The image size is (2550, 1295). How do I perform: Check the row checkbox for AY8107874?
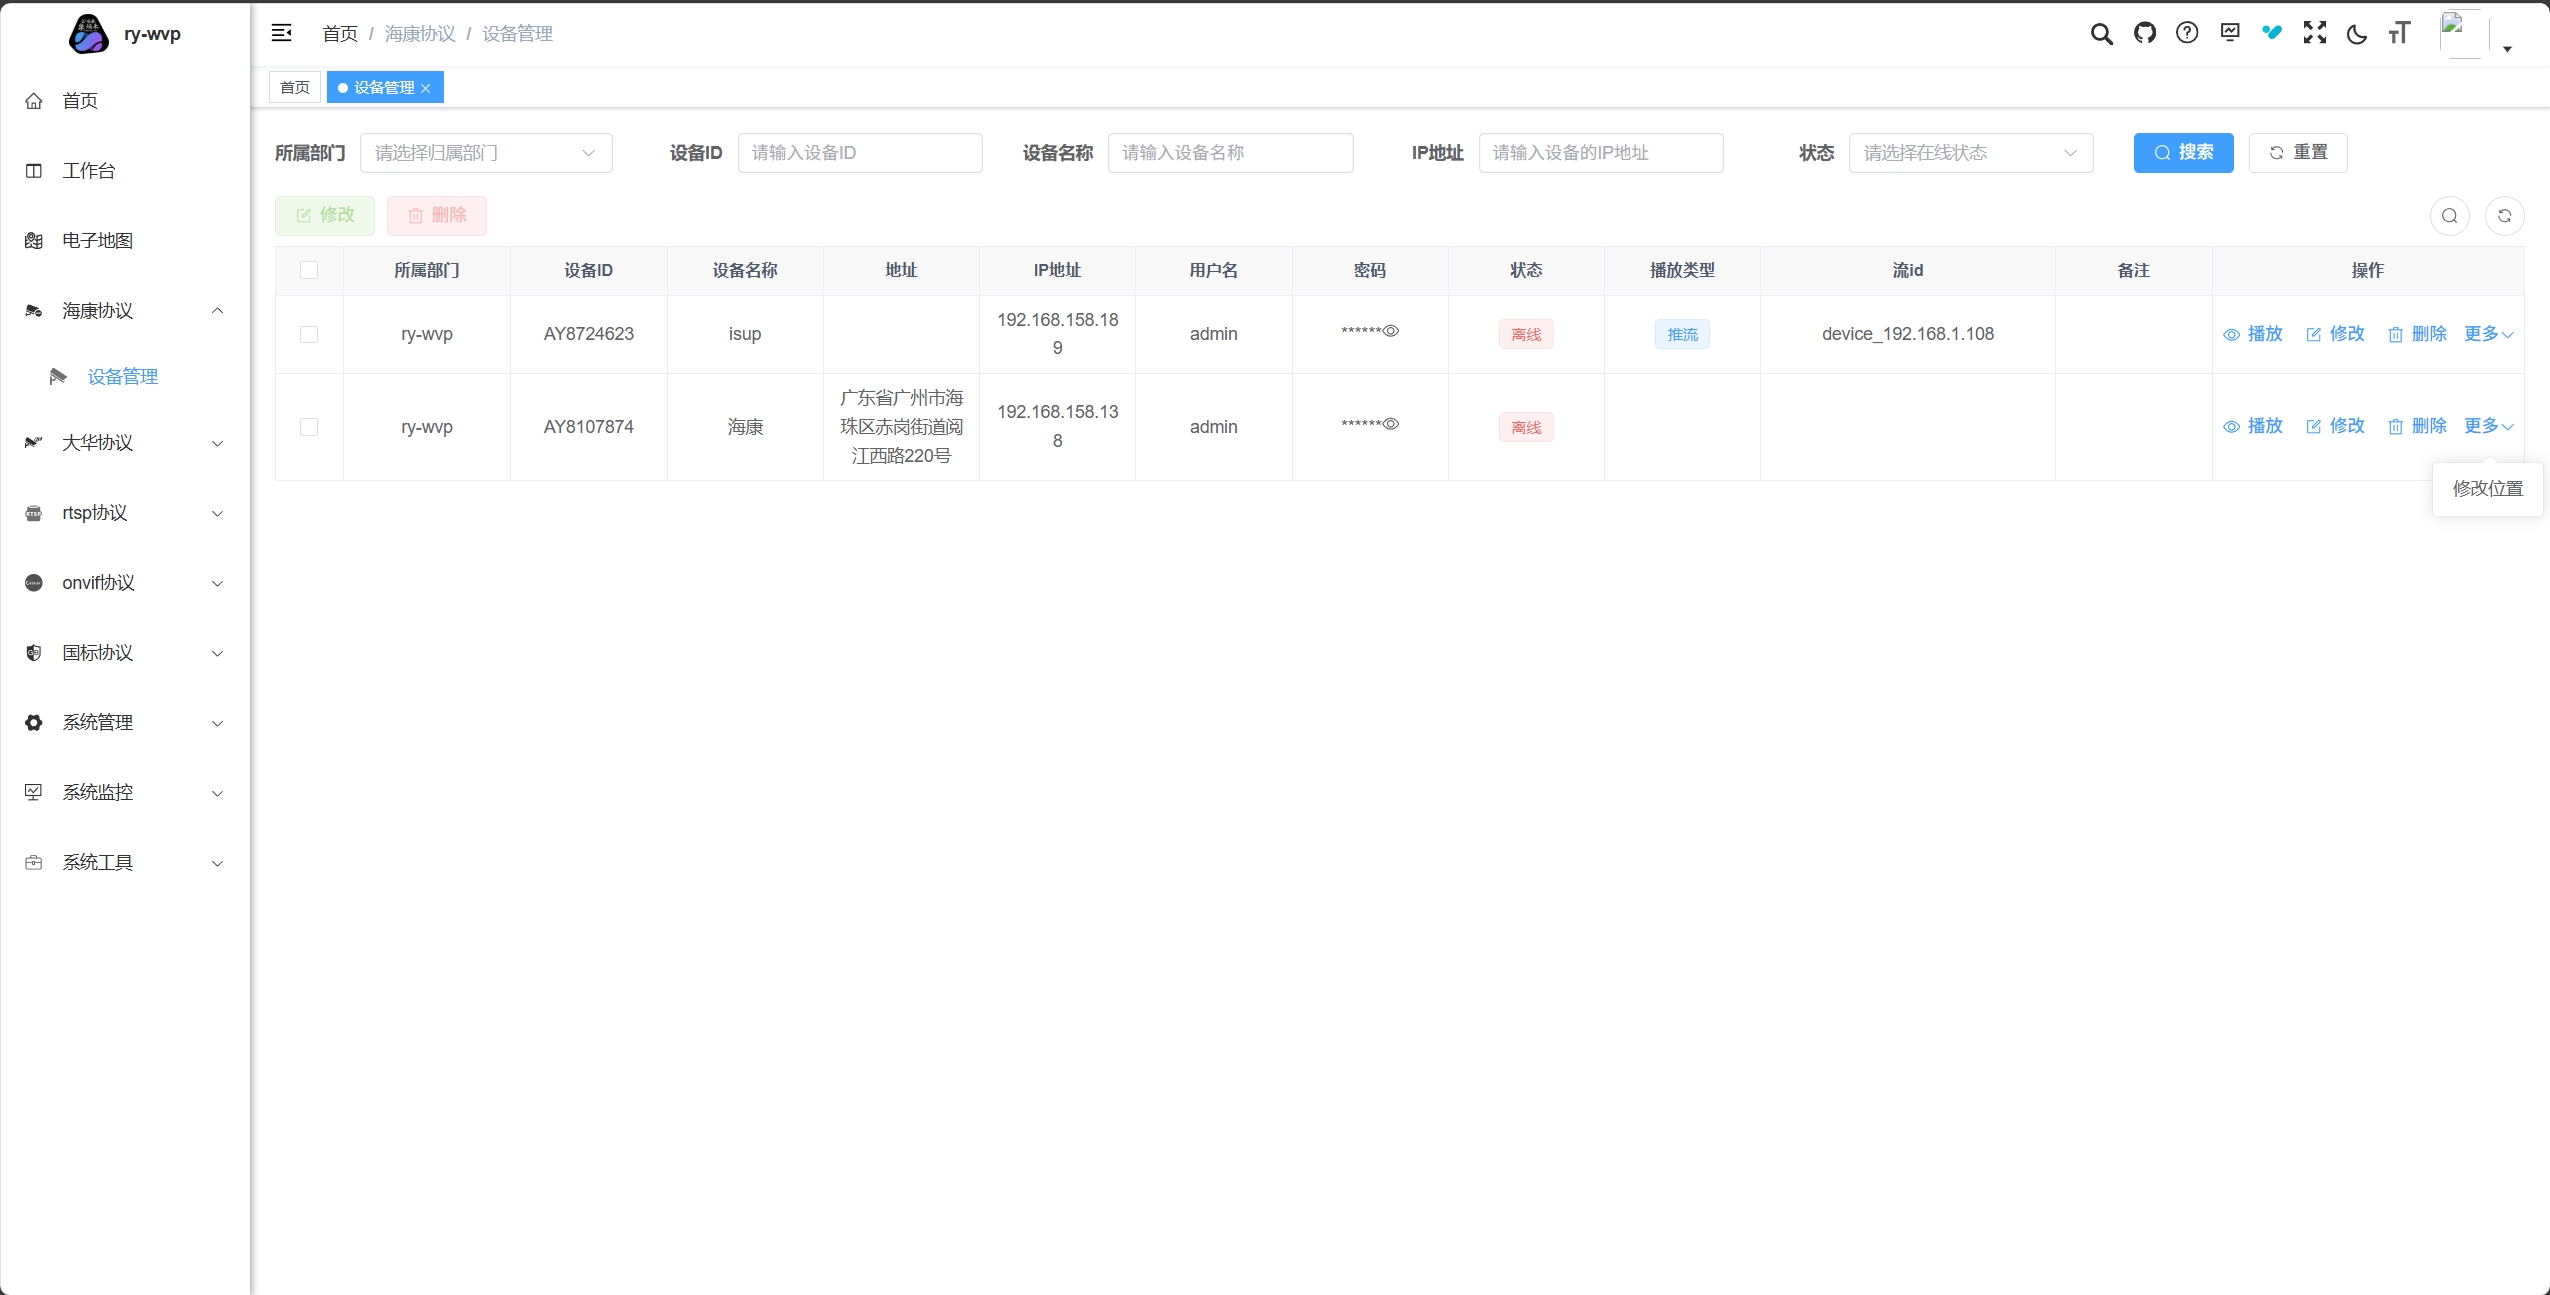309,427
